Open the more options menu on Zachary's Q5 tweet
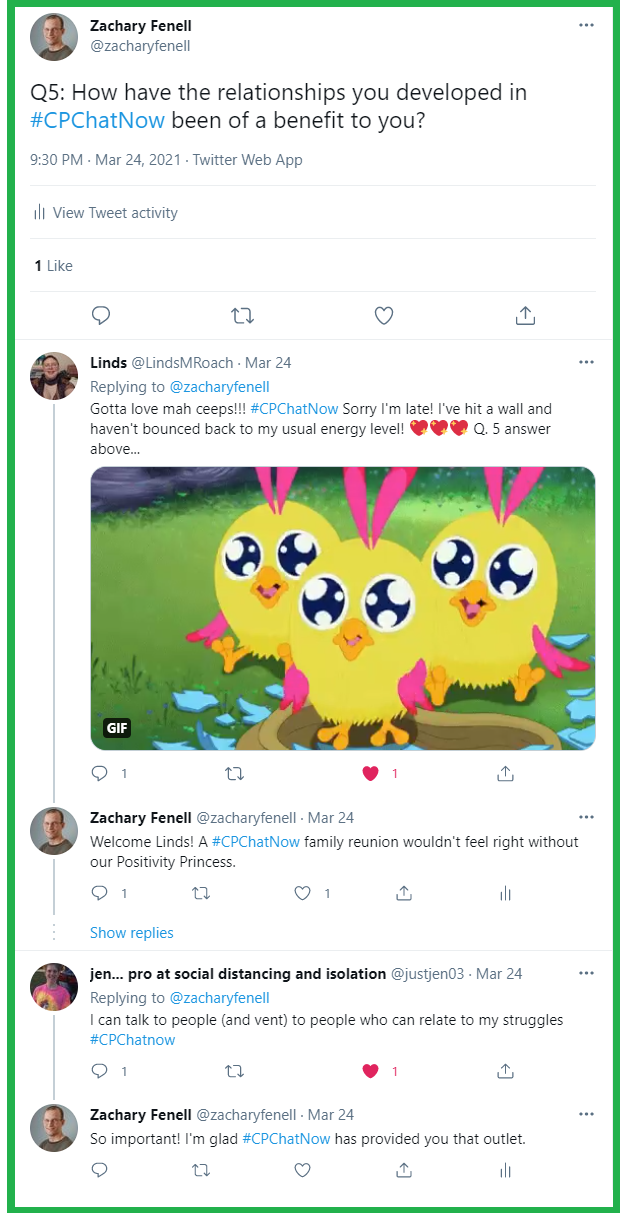This screenshot has height=1213, width=620. coord(585,24)
